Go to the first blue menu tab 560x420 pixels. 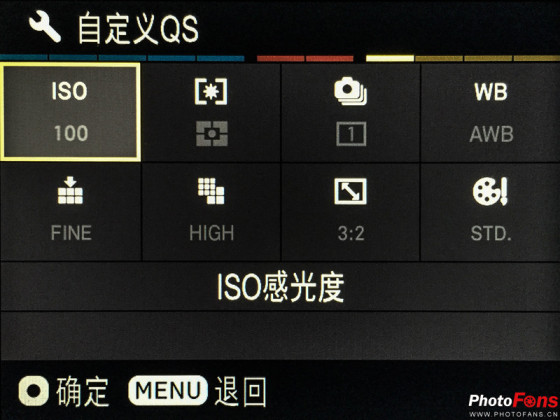click(x=24, y=58)
